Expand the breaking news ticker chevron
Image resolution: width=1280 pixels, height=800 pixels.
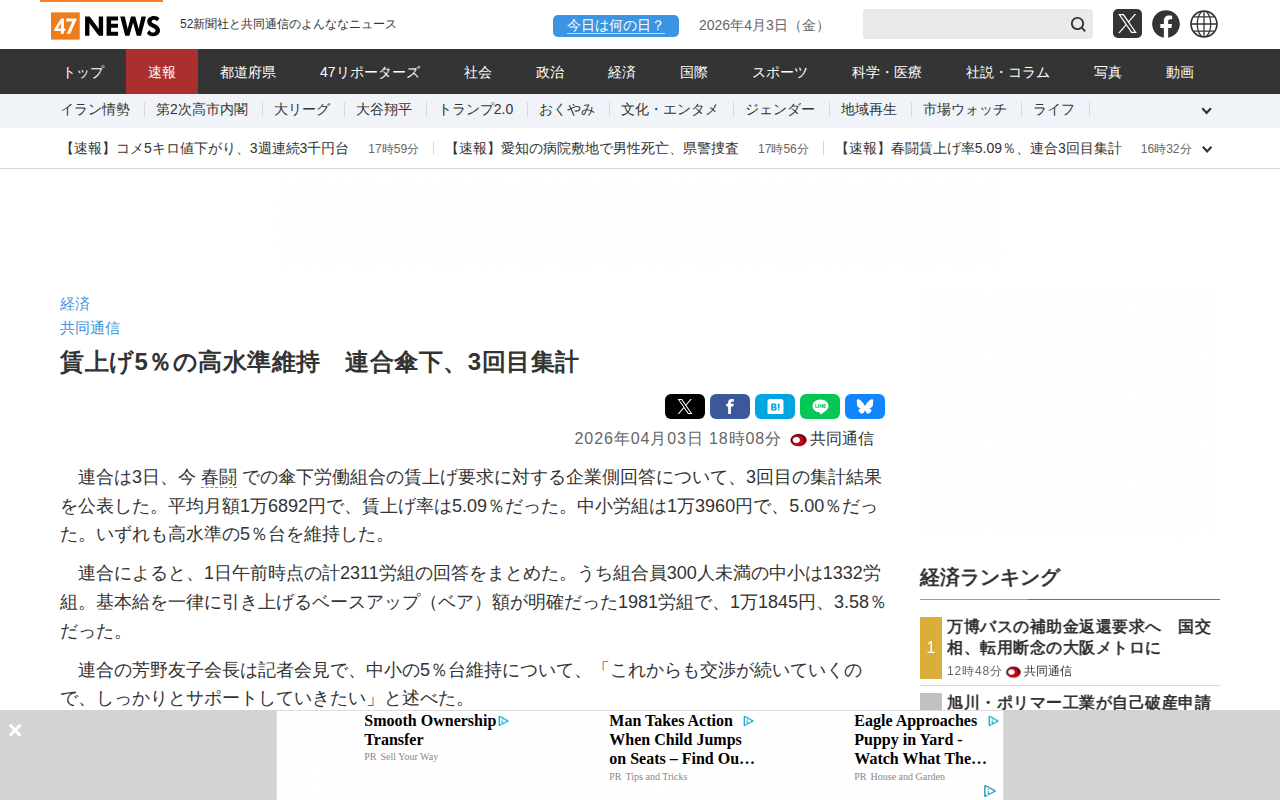[1207, 149]
